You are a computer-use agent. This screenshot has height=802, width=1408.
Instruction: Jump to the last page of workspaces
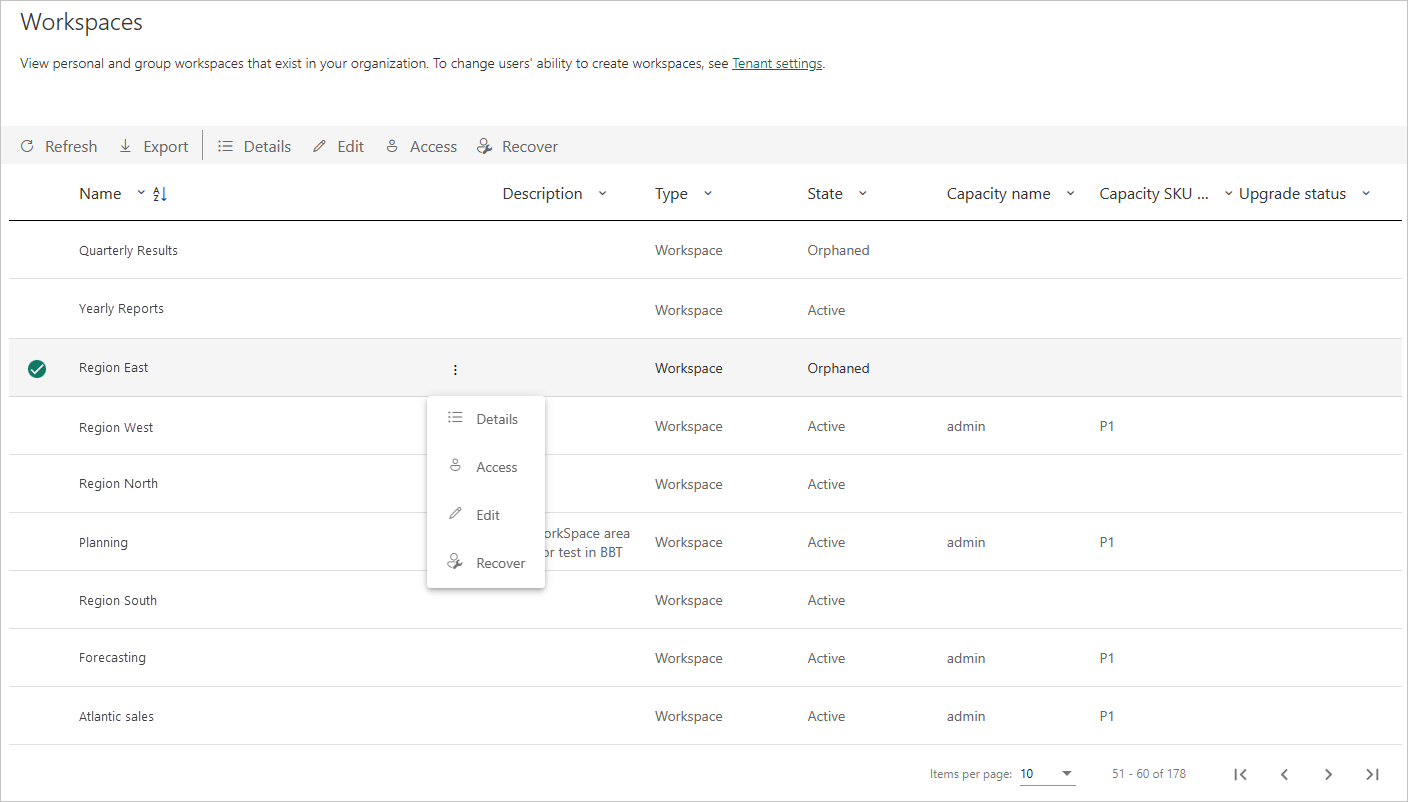[1372, 774]
